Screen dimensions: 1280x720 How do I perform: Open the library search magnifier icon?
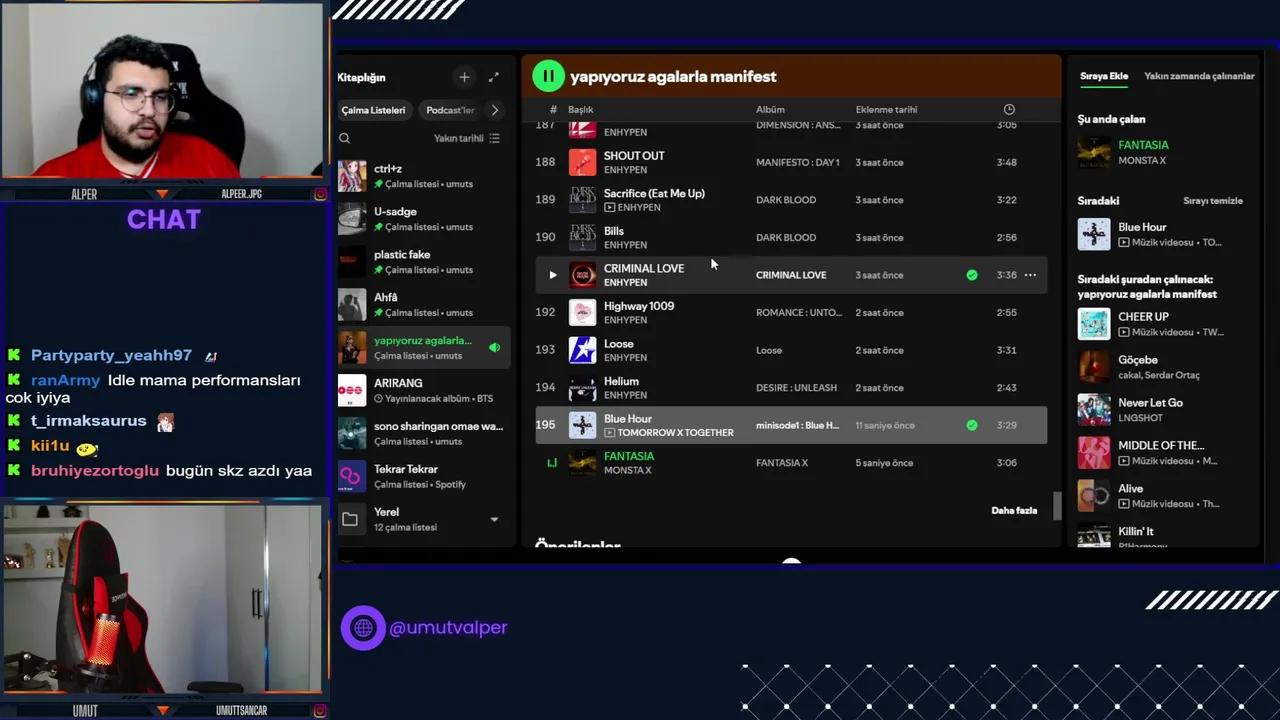point(344,138)
